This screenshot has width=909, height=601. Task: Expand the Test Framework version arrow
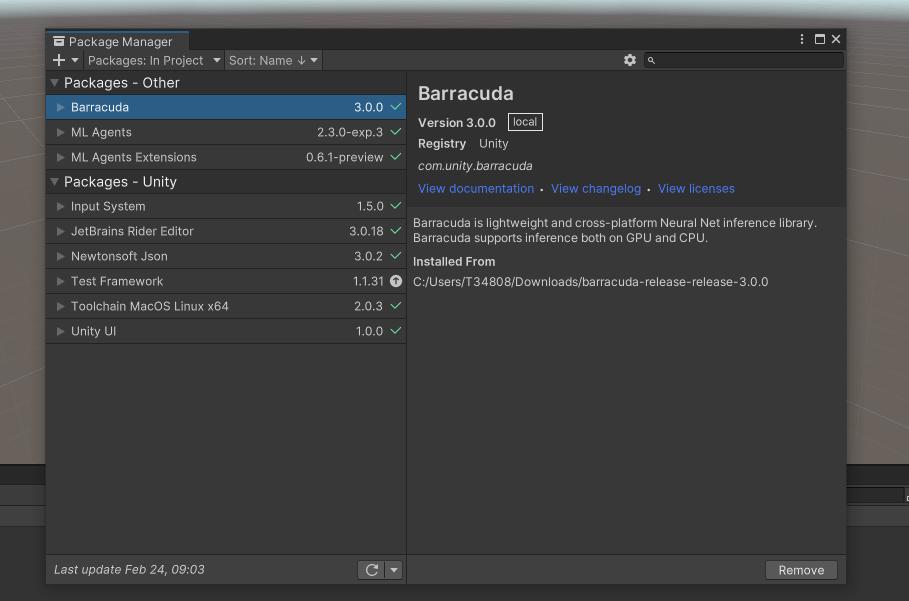[x=60, y=281]
